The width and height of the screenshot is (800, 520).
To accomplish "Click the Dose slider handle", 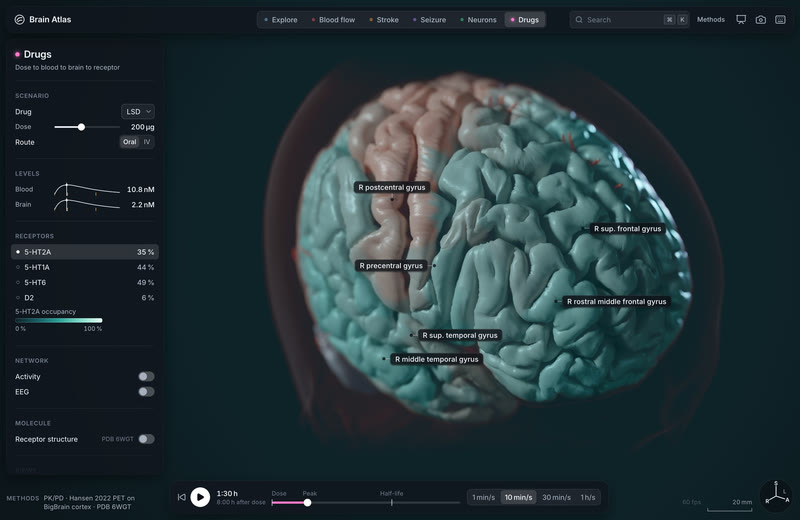I will [x=81, y=127].
